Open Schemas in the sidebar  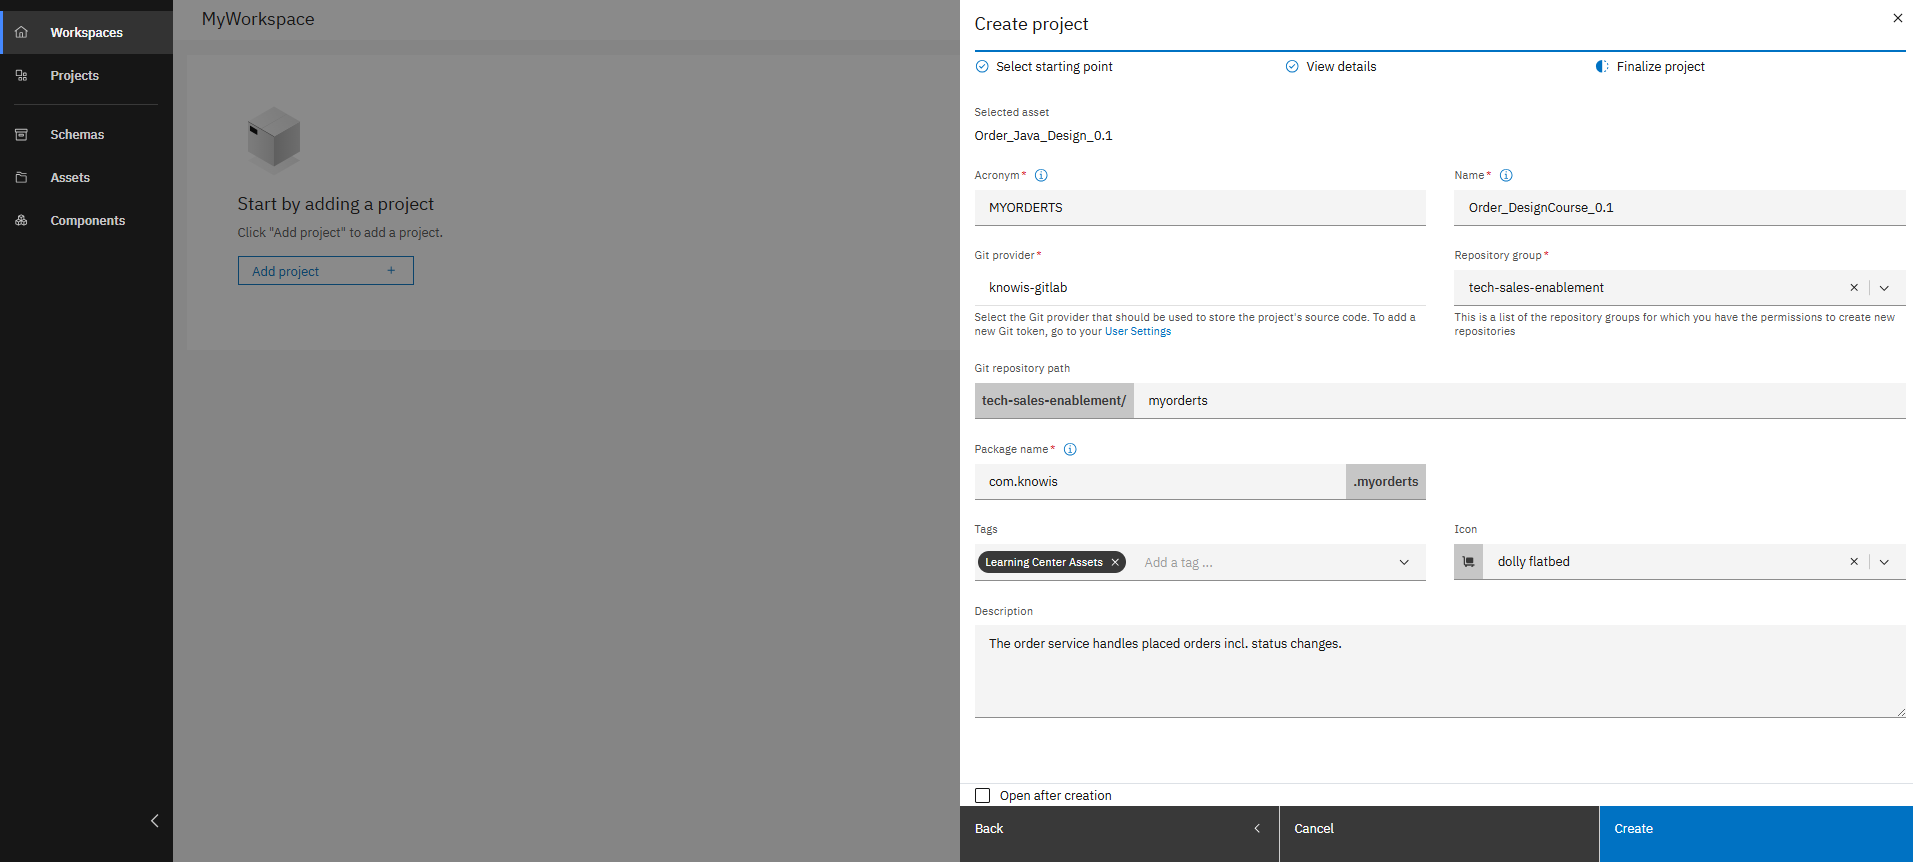tap(87, 134)
